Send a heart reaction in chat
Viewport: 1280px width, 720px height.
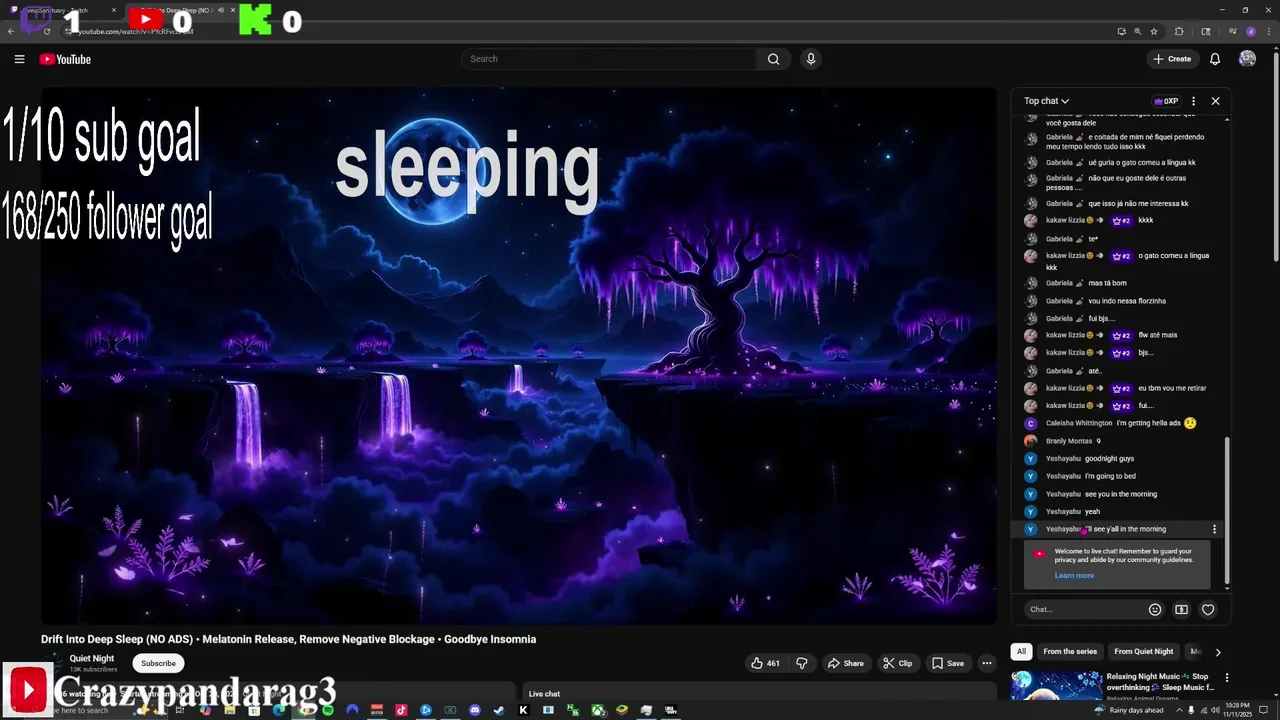pos(1208,609)
